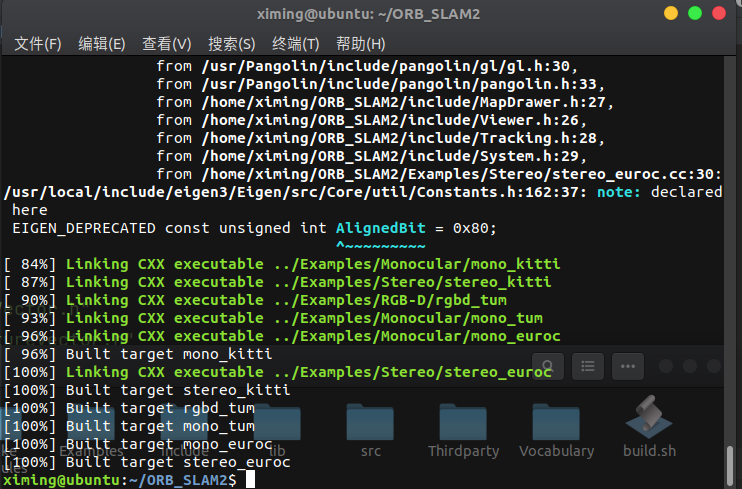Click the line ending with stereo_kitti executable
The width and height of the screenshot is (742, 489).
tap(277, 282)
